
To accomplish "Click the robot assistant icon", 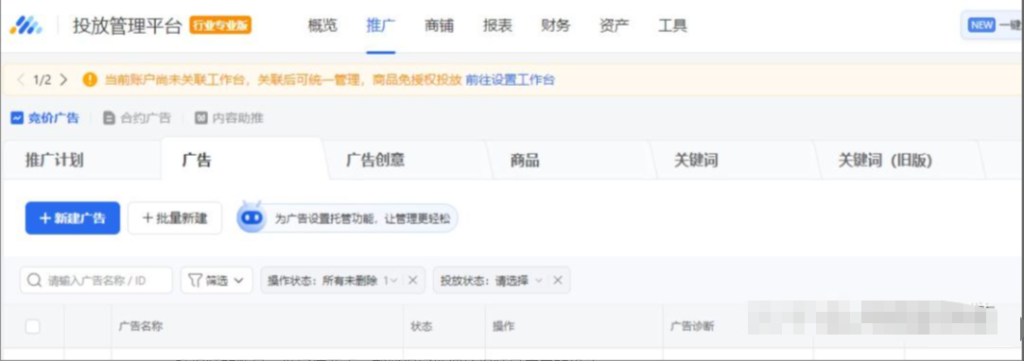I will pos(251,217).
